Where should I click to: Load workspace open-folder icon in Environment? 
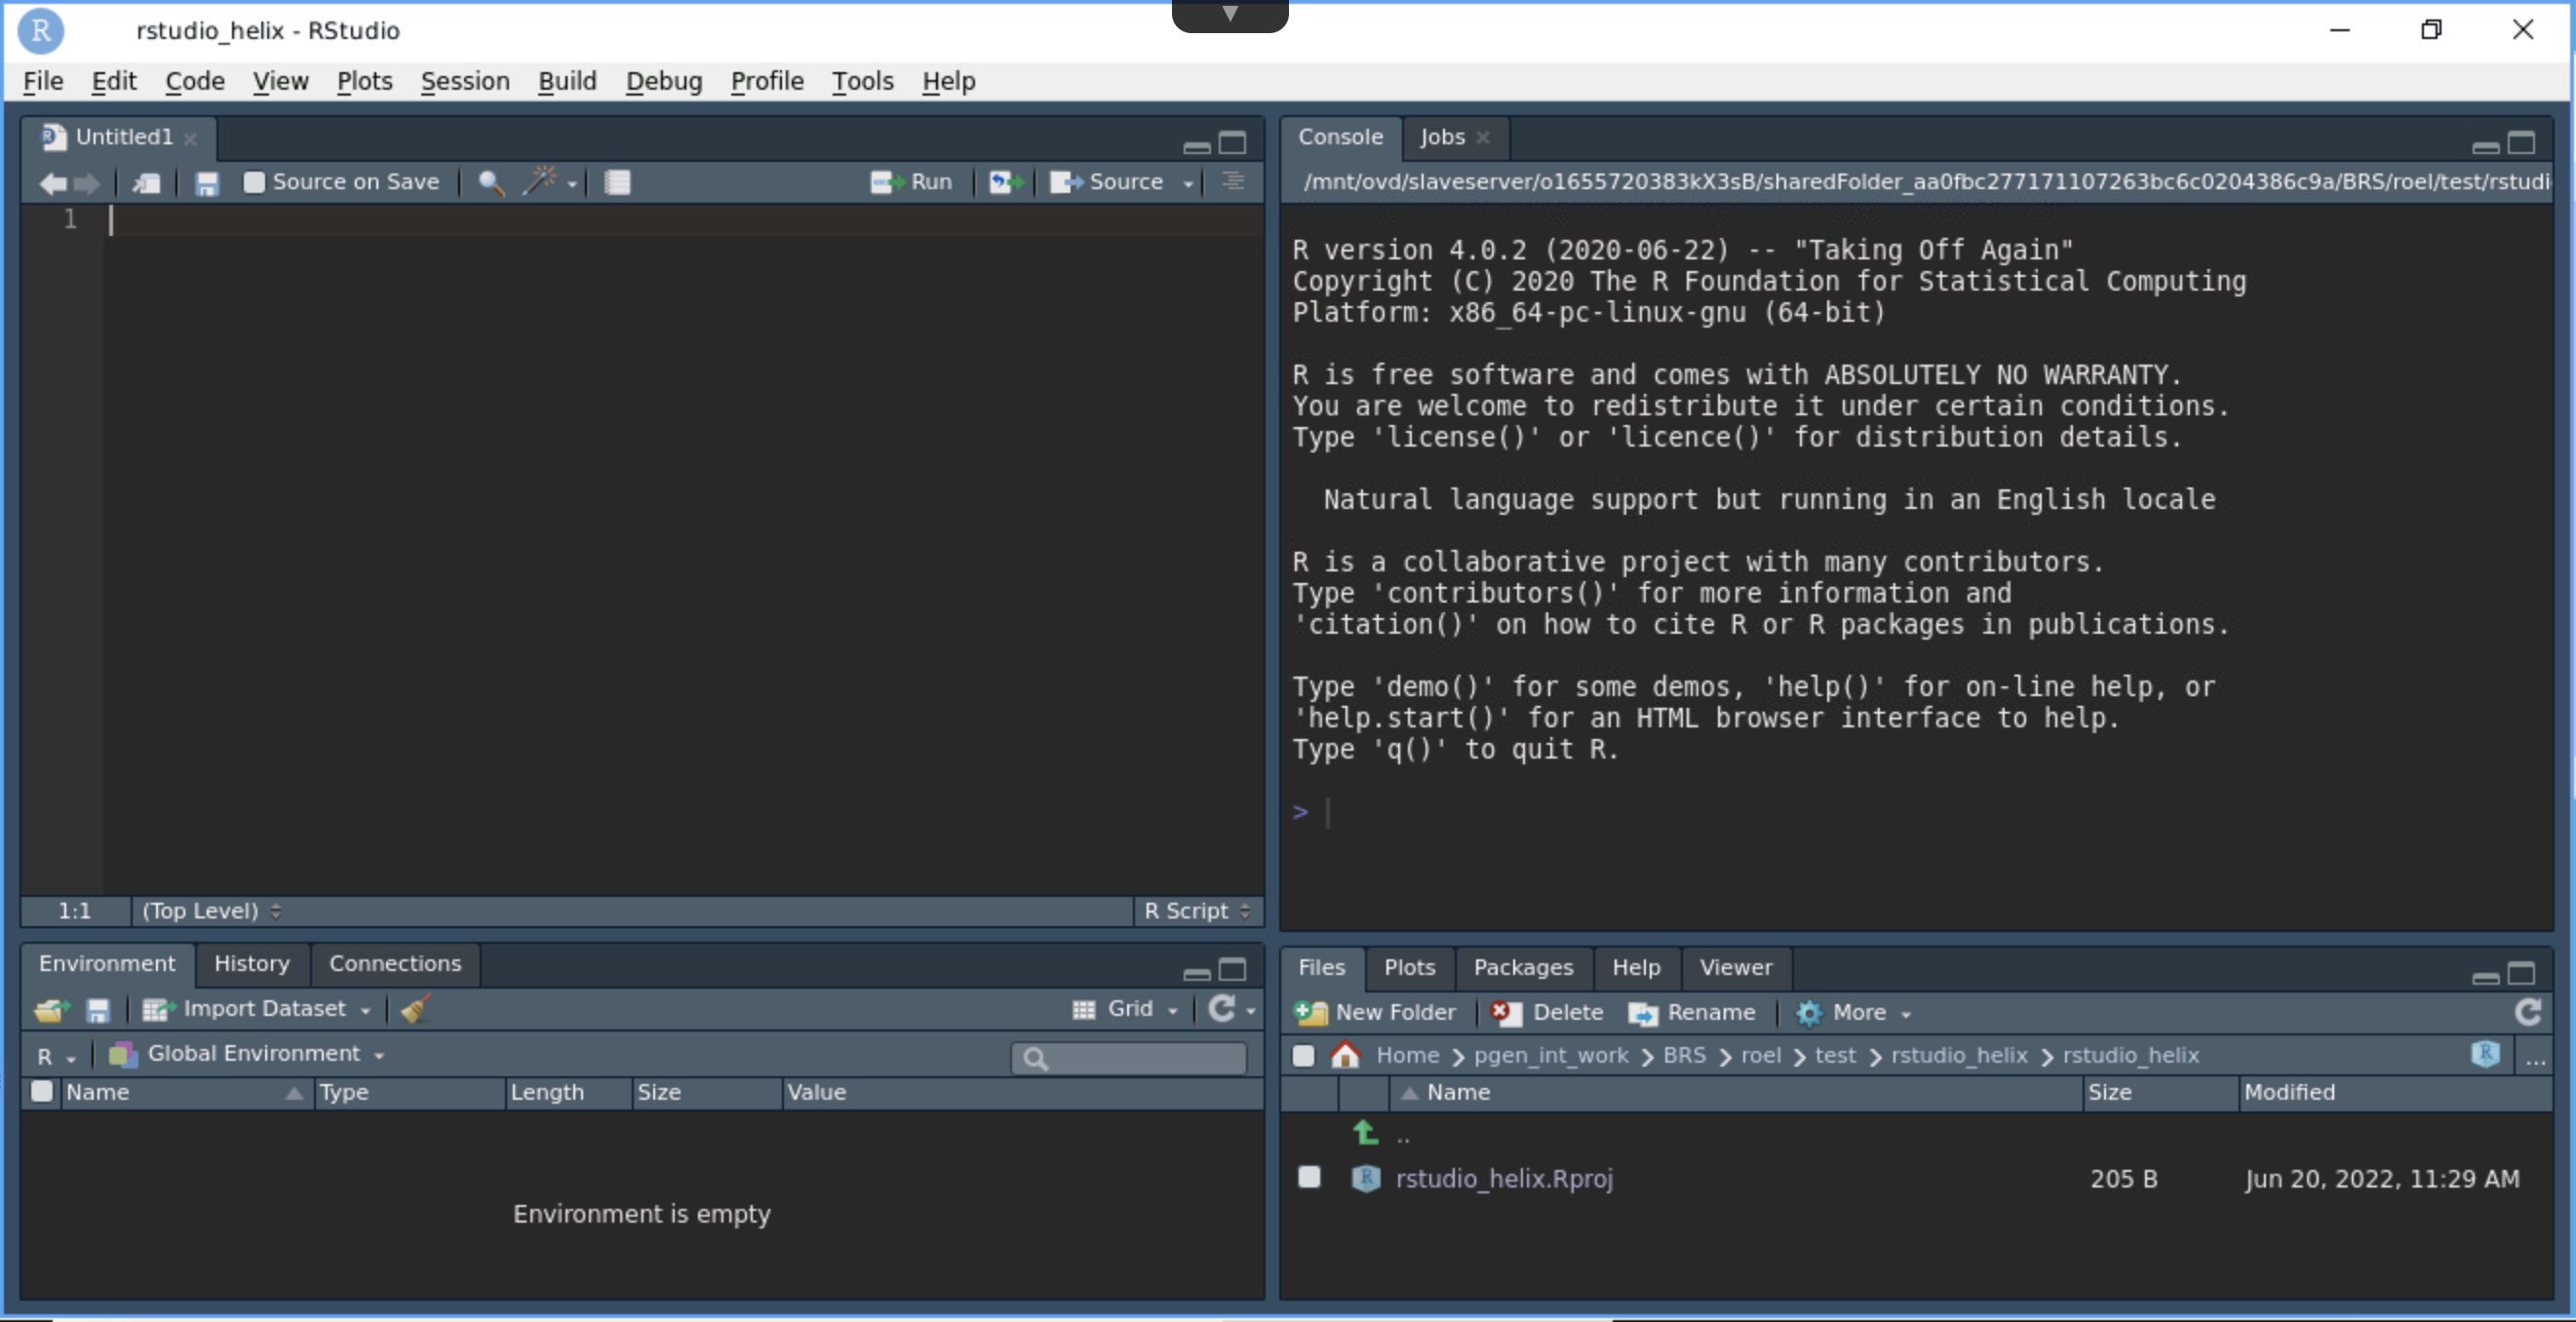tap(52, 1010)
